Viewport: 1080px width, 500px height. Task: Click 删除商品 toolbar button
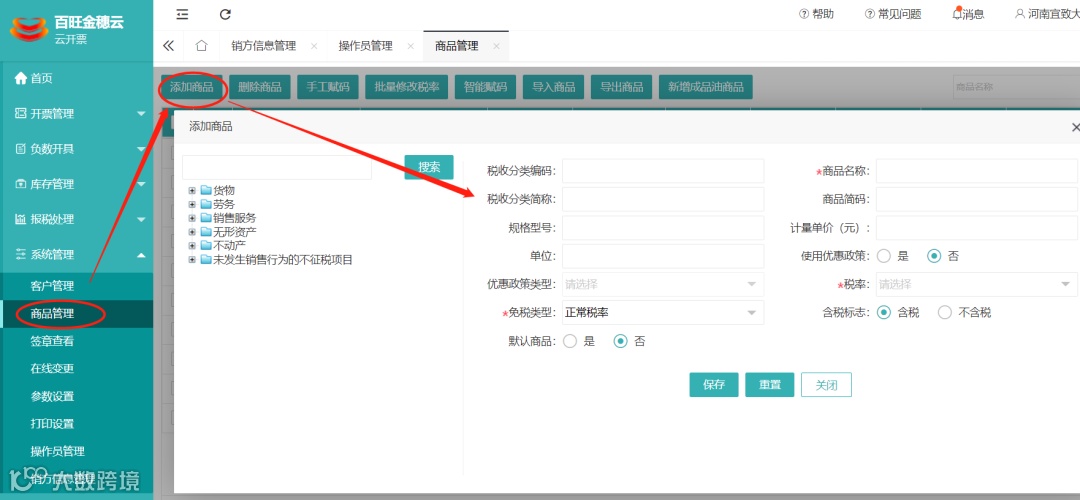tap(260, 87)
